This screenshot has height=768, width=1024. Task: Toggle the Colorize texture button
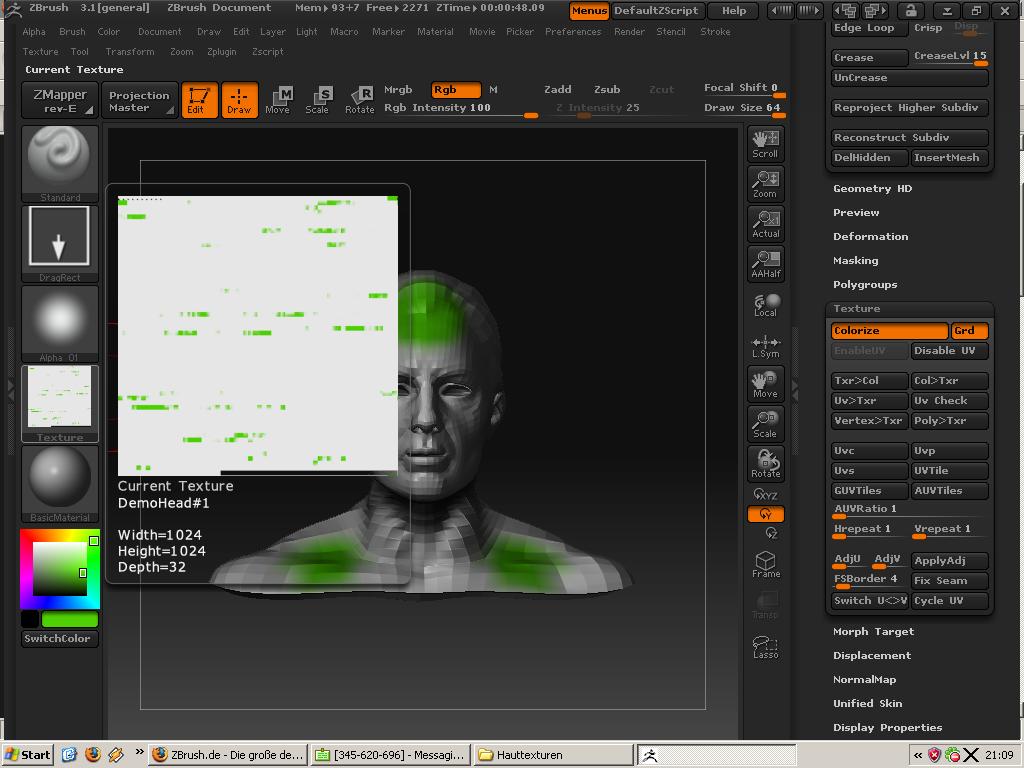click(x=889, y=331)
